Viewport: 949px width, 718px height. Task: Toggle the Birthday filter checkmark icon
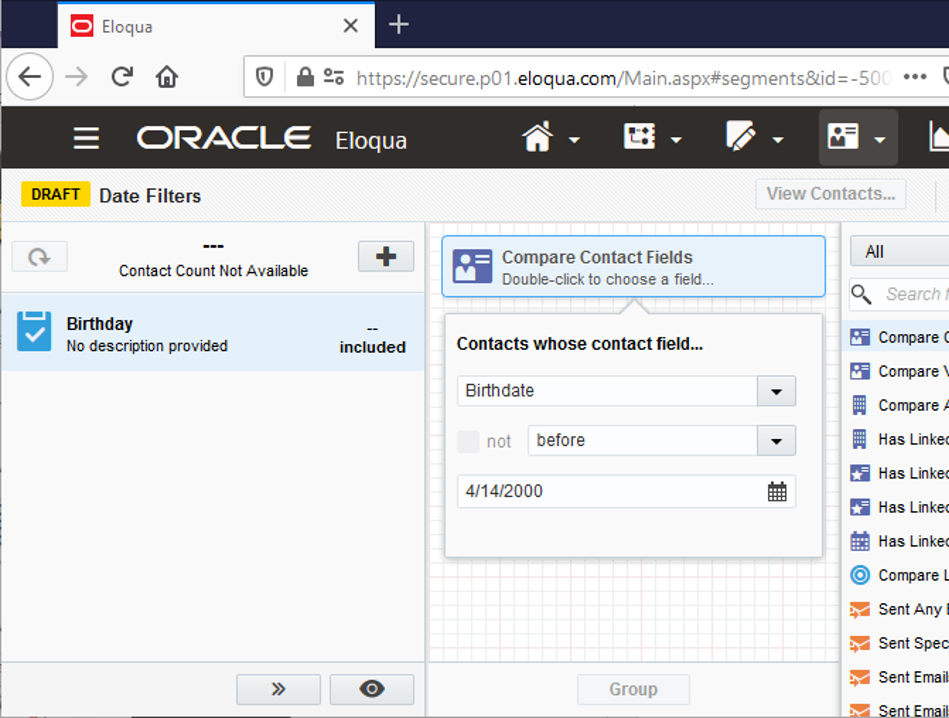pyautogui.click(x=34, y=333)
